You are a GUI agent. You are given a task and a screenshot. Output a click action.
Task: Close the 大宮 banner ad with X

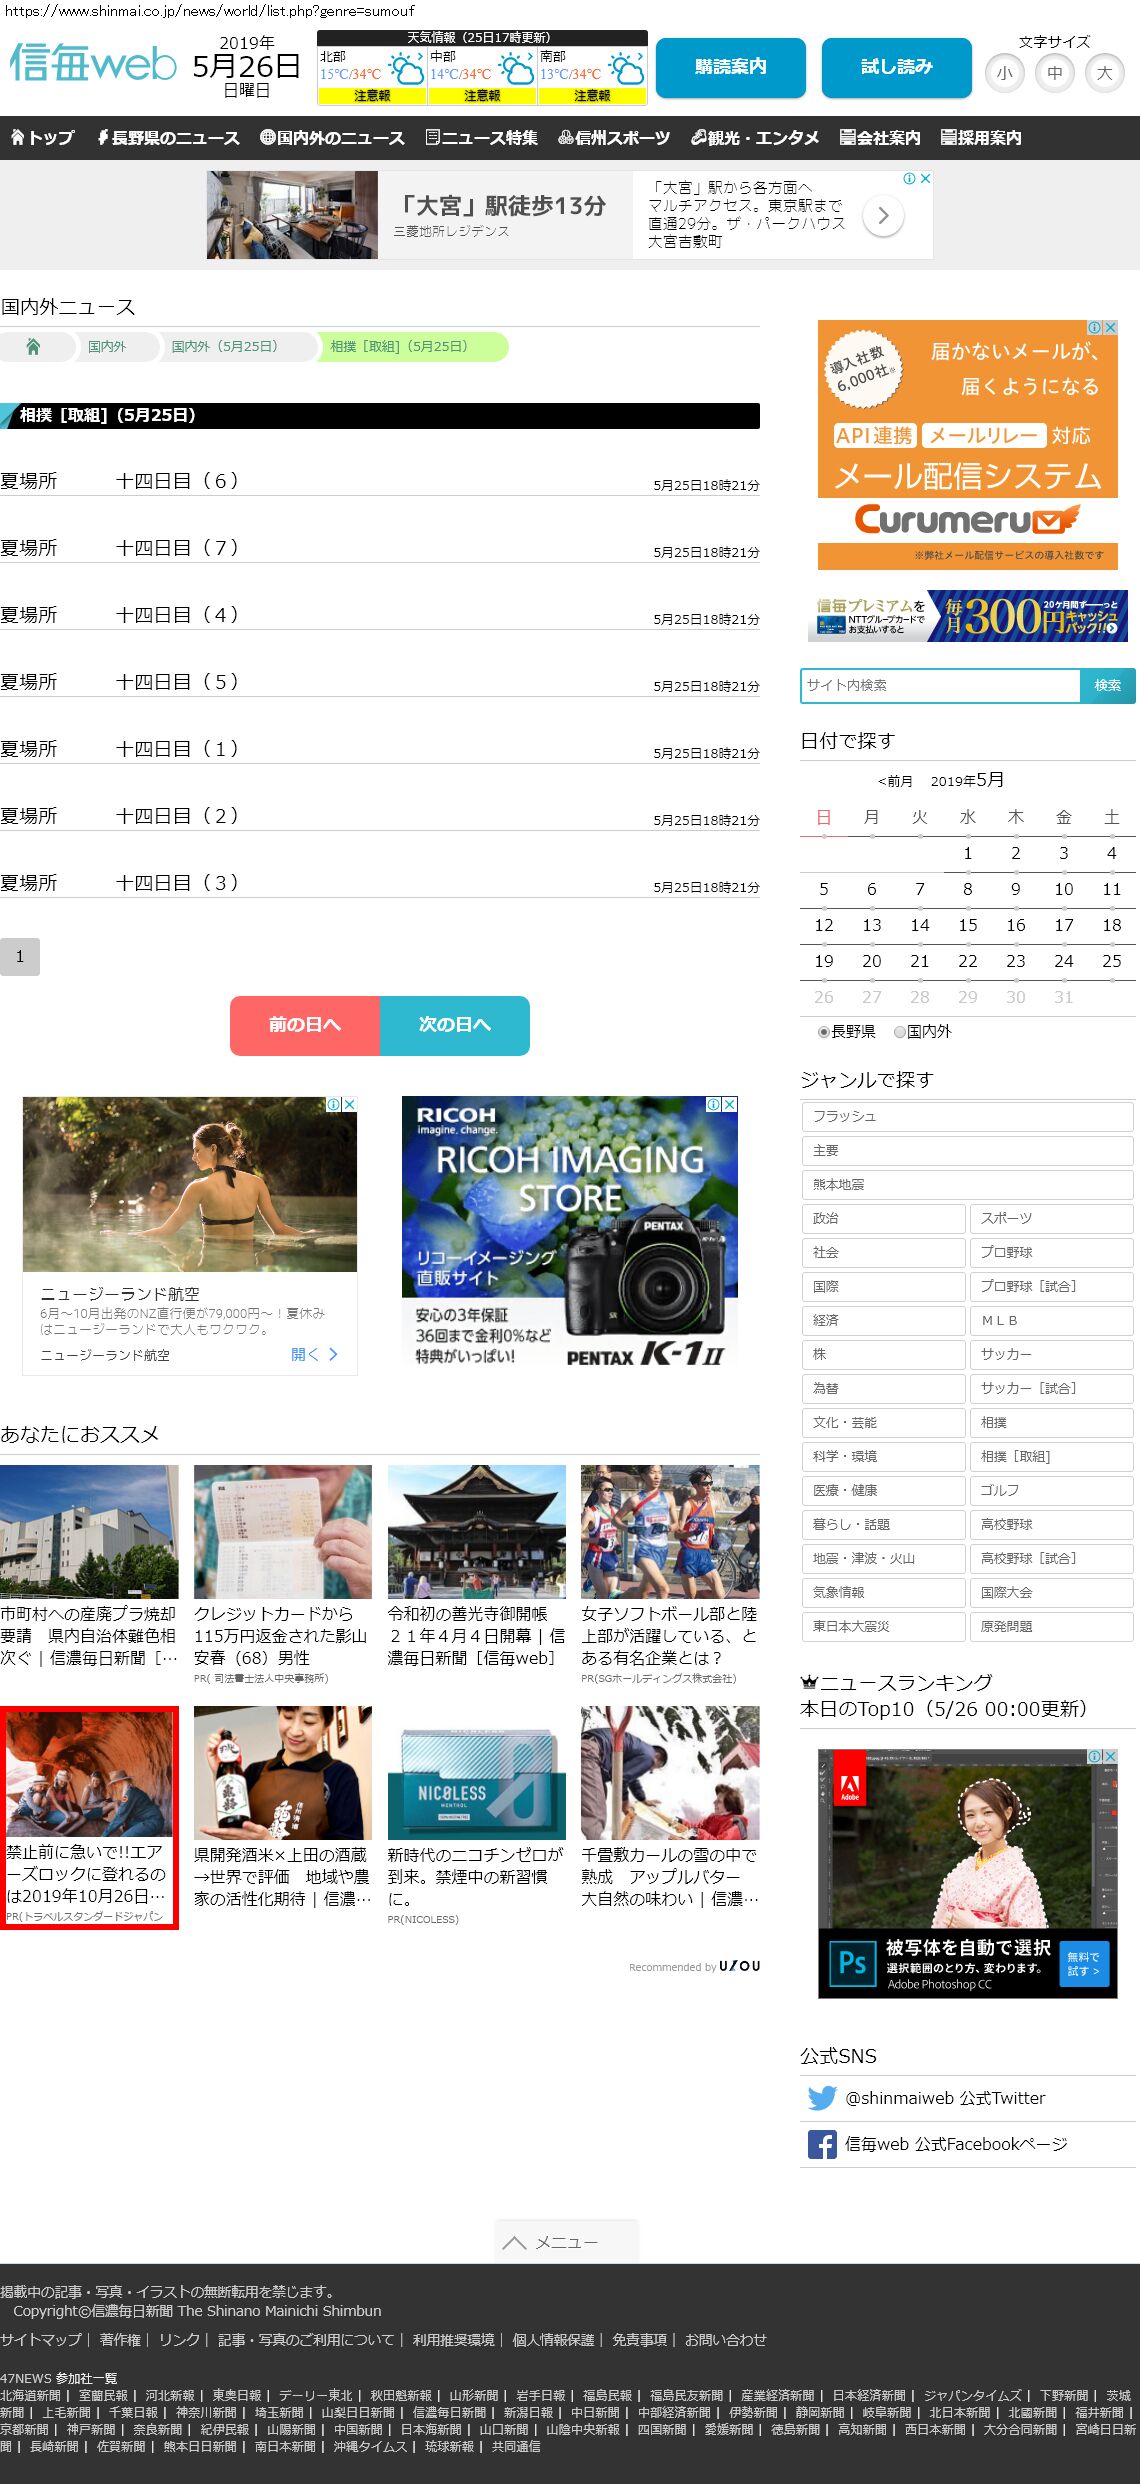click(925, 179)
